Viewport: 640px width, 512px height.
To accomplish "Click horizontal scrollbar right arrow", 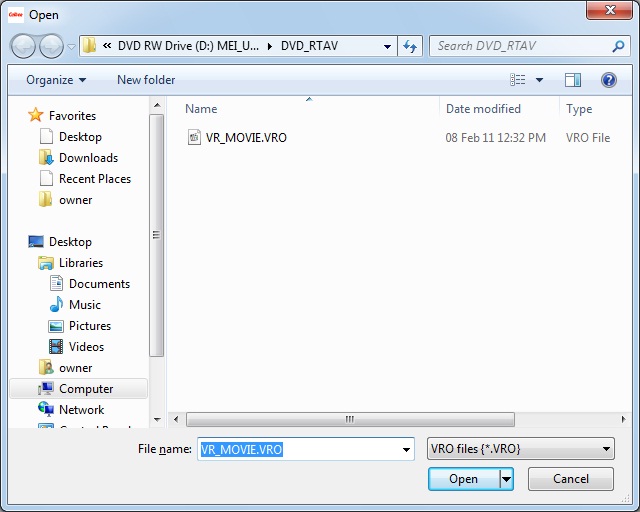I will click(623, 419).
